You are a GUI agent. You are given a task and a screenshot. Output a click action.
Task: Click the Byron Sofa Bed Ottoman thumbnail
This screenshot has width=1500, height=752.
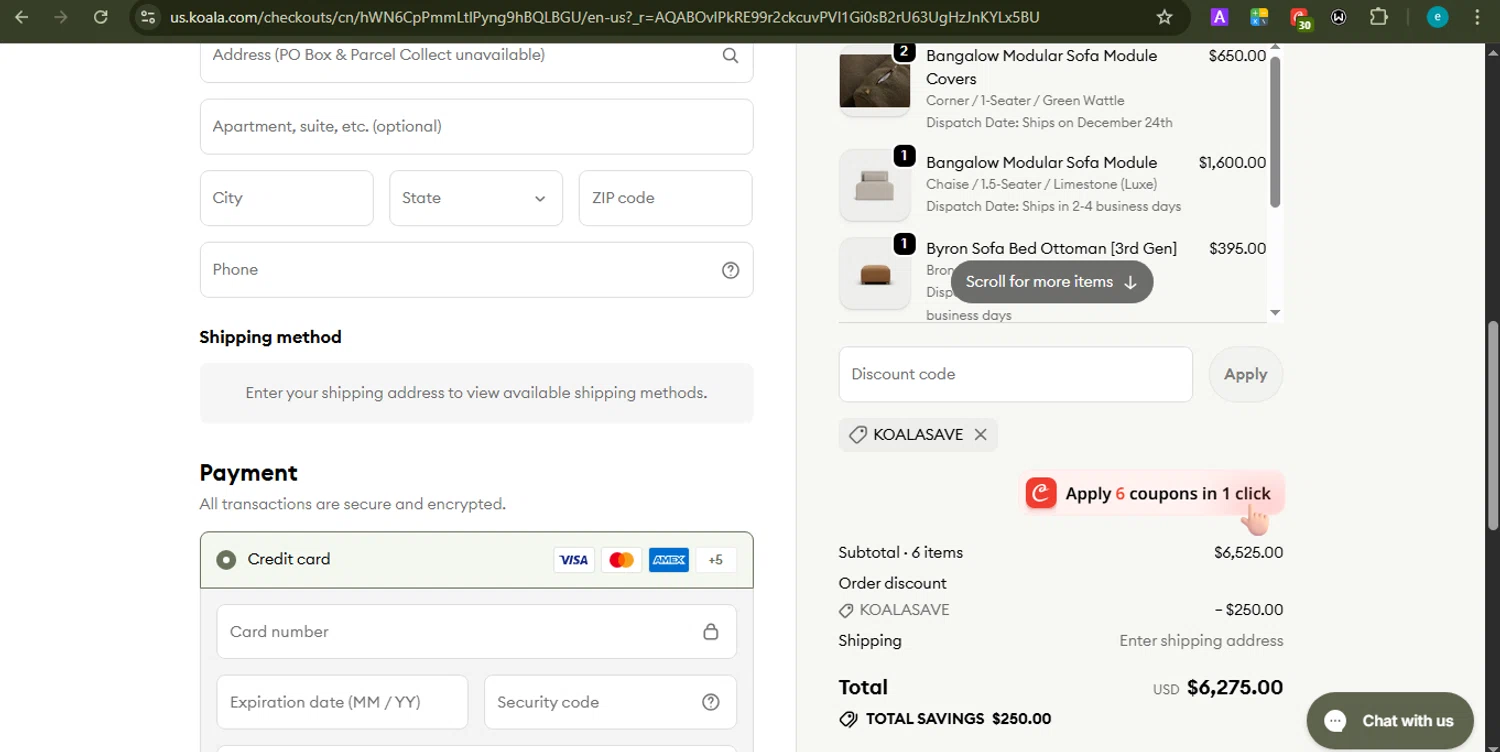point(875,273)
